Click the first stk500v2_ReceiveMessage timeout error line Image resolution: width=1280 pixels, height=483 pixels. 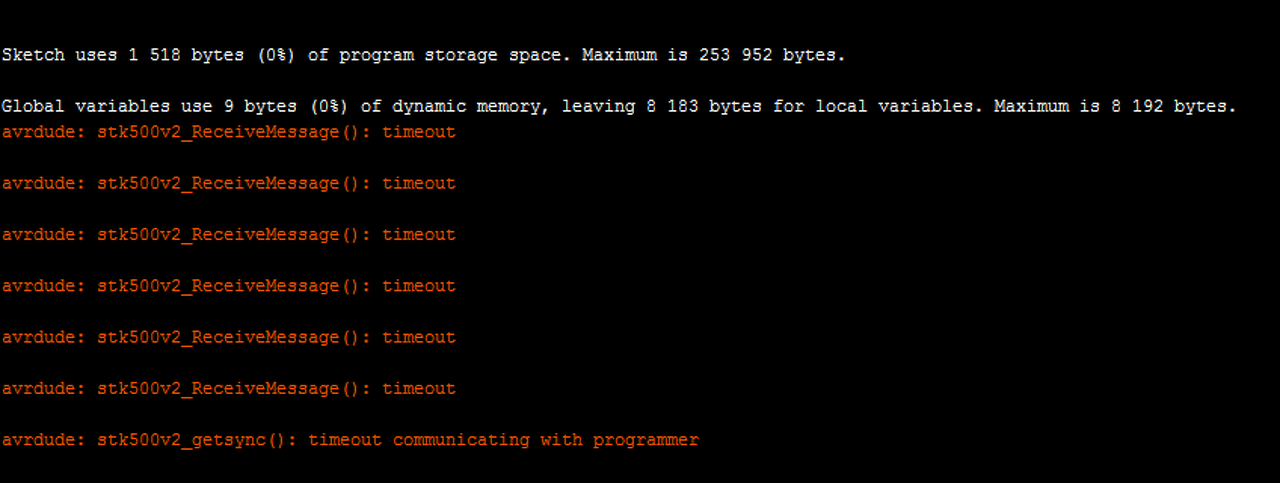point(228,132)
